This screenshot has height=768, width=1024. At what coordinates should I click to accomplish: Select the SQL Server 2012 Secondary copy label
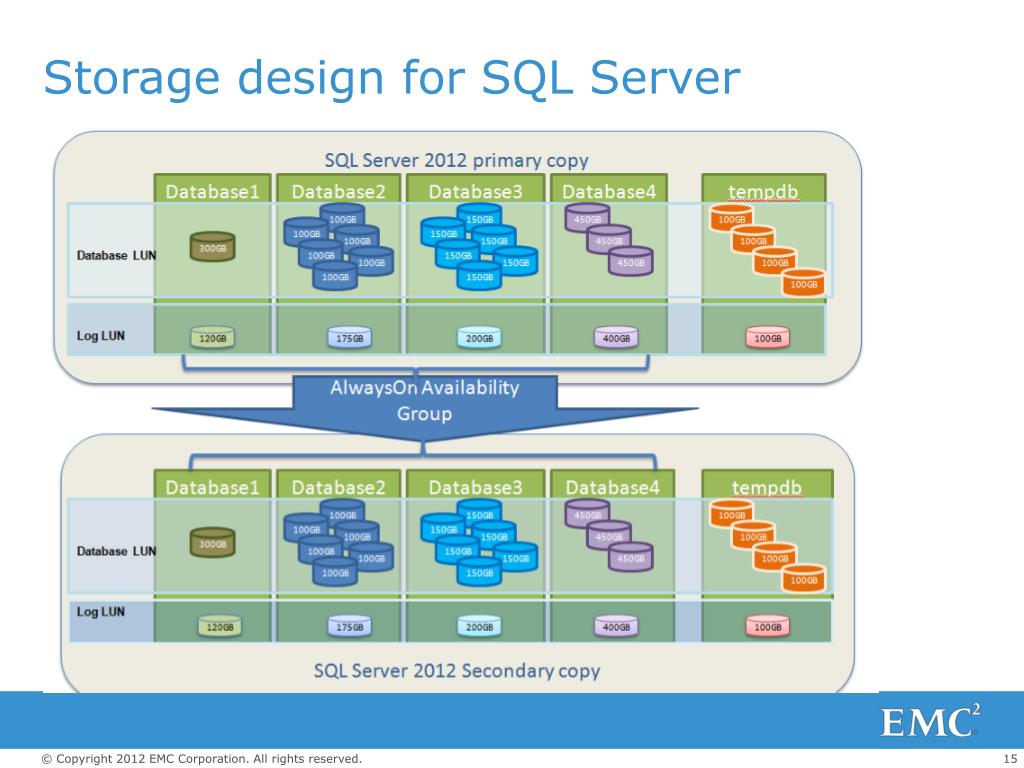[x=456, y=671]
